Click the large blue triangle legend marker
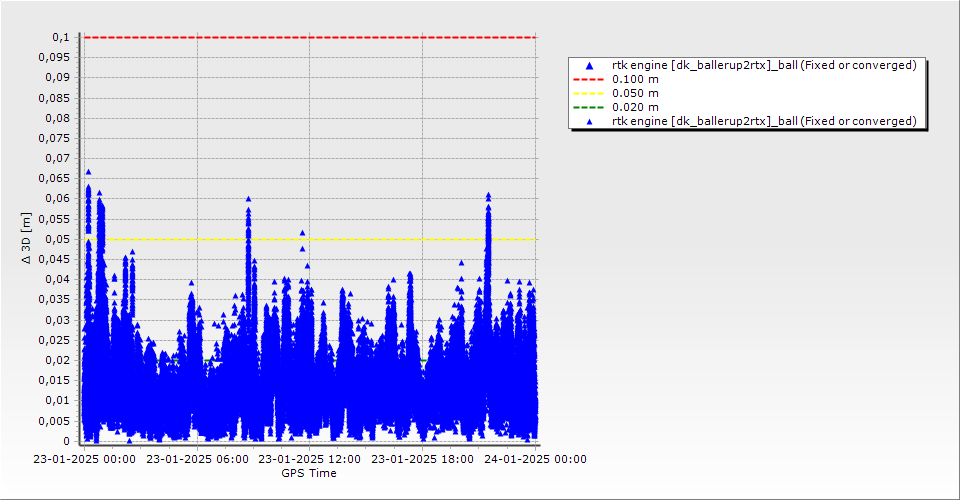 point(590,65)
